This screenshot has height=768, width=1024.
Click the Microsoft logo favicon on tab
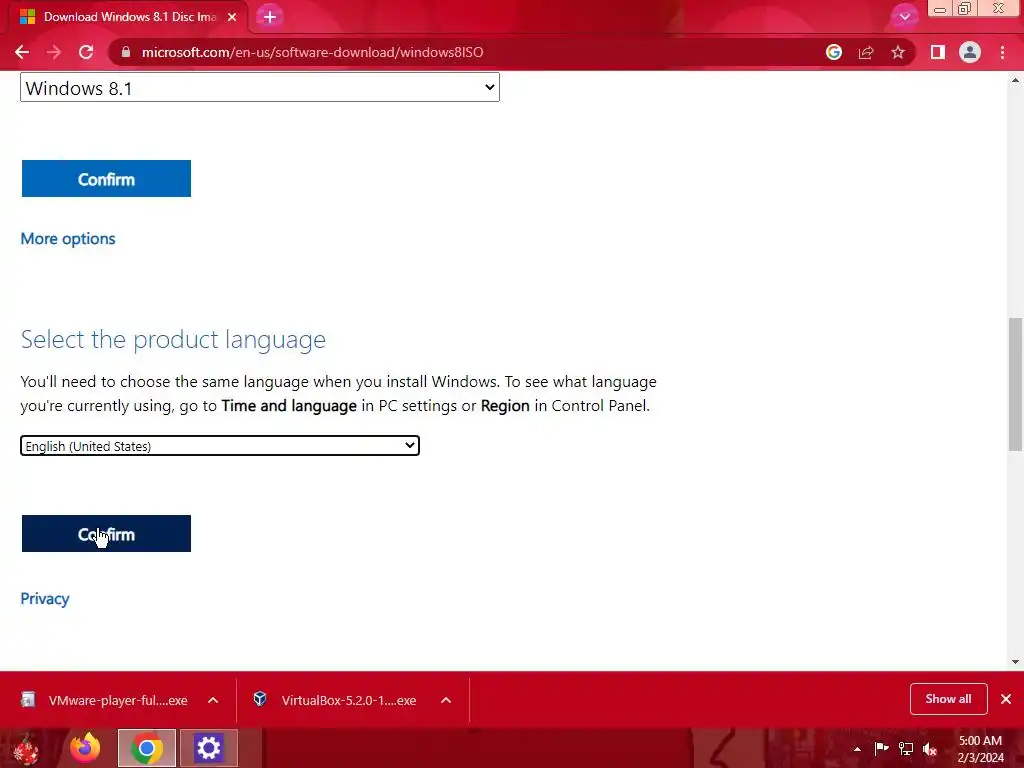point(27,17)
